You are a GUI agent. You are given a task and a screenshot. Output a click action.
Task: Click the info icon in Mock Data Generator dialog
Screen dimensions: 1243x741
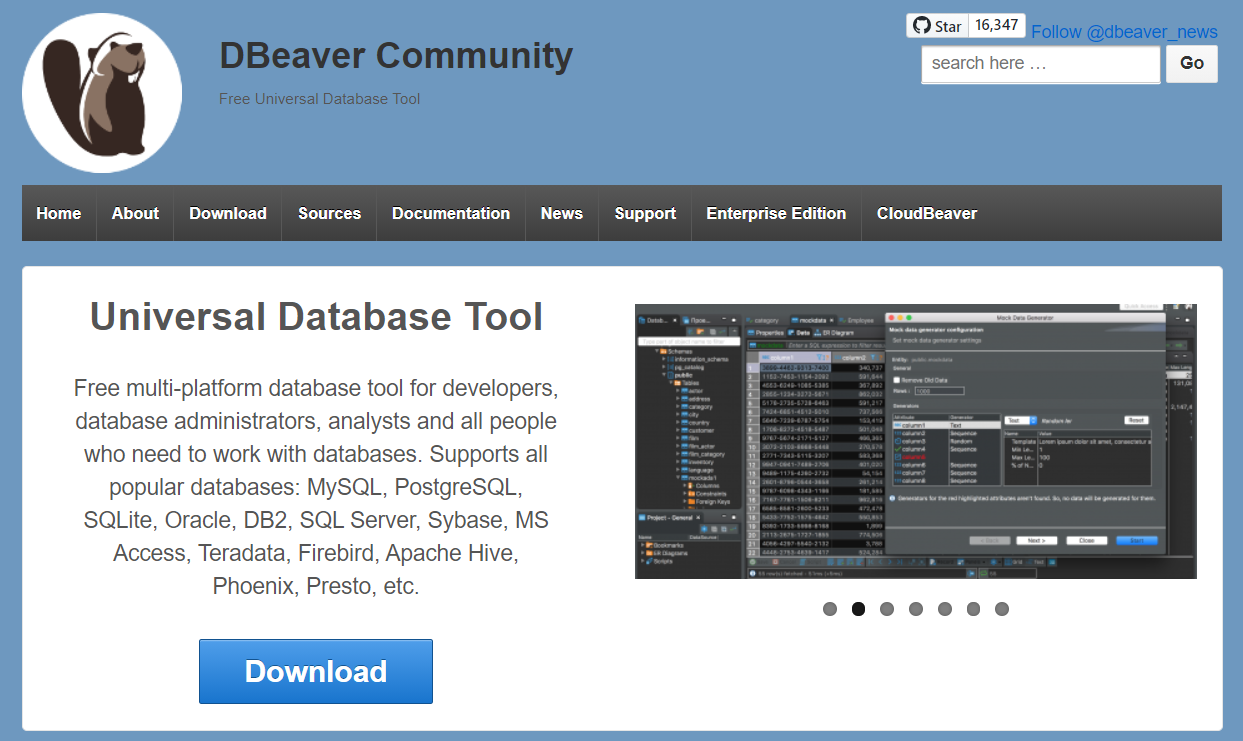(892, 498)
